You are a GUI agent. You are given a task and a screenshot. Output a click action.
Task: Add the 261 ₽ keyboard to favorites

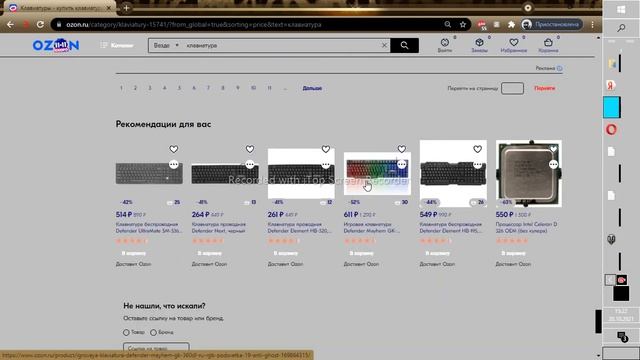pos(326,149)
